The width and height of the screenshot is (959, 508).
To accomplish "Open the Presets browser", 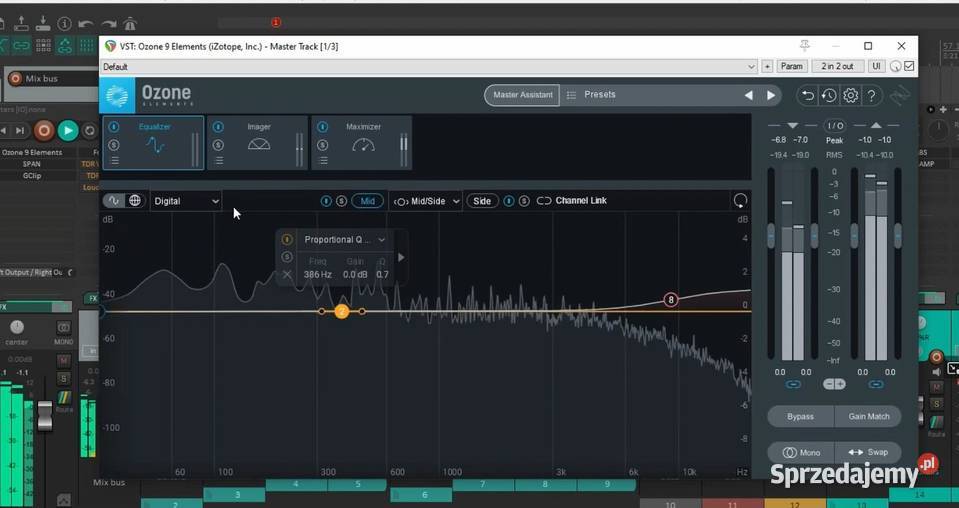I will [599, 95].
